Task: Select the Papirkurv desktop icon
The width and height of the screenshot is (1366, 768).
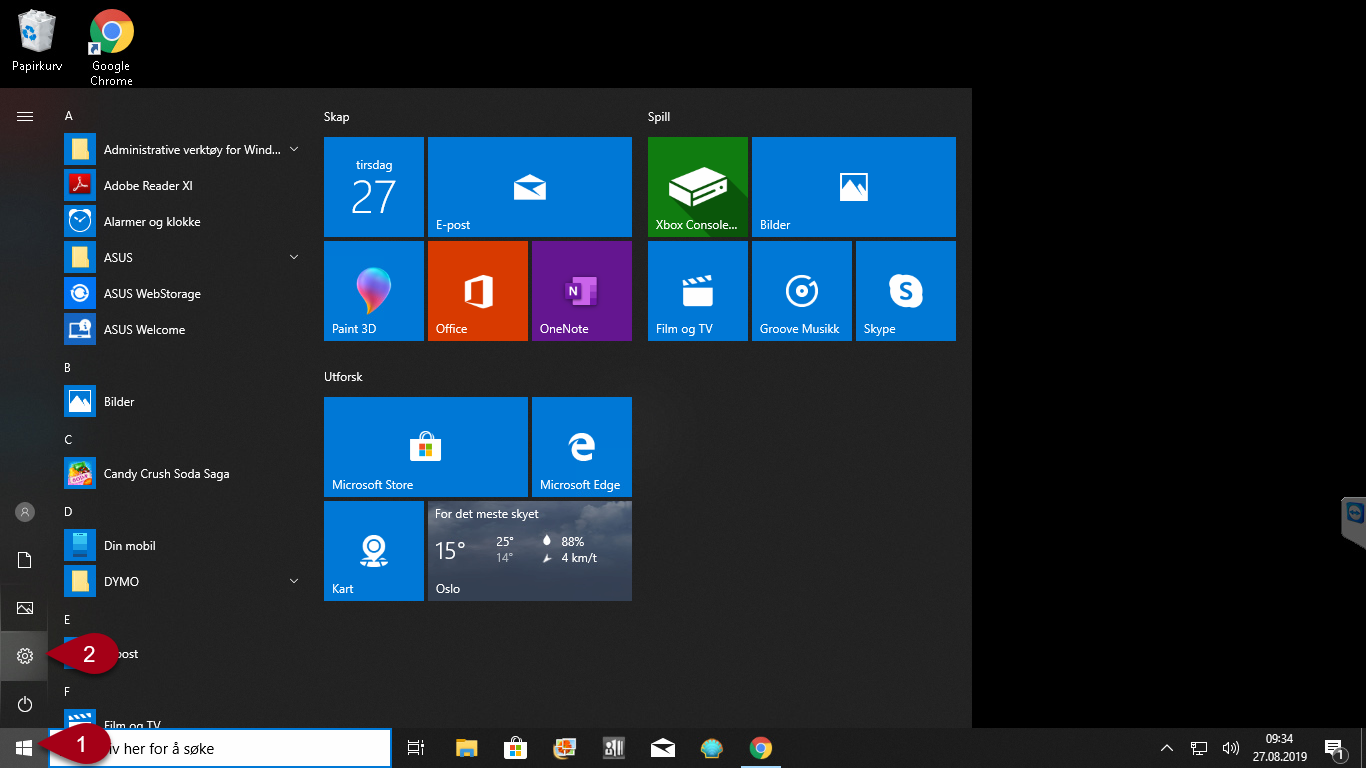Action: point(37,41)
